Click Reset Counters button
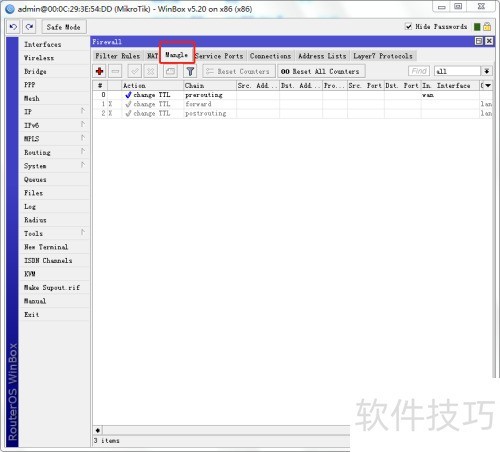Viewport: 500px width, 452px height. pyautogui.click(x=239, y=71)
